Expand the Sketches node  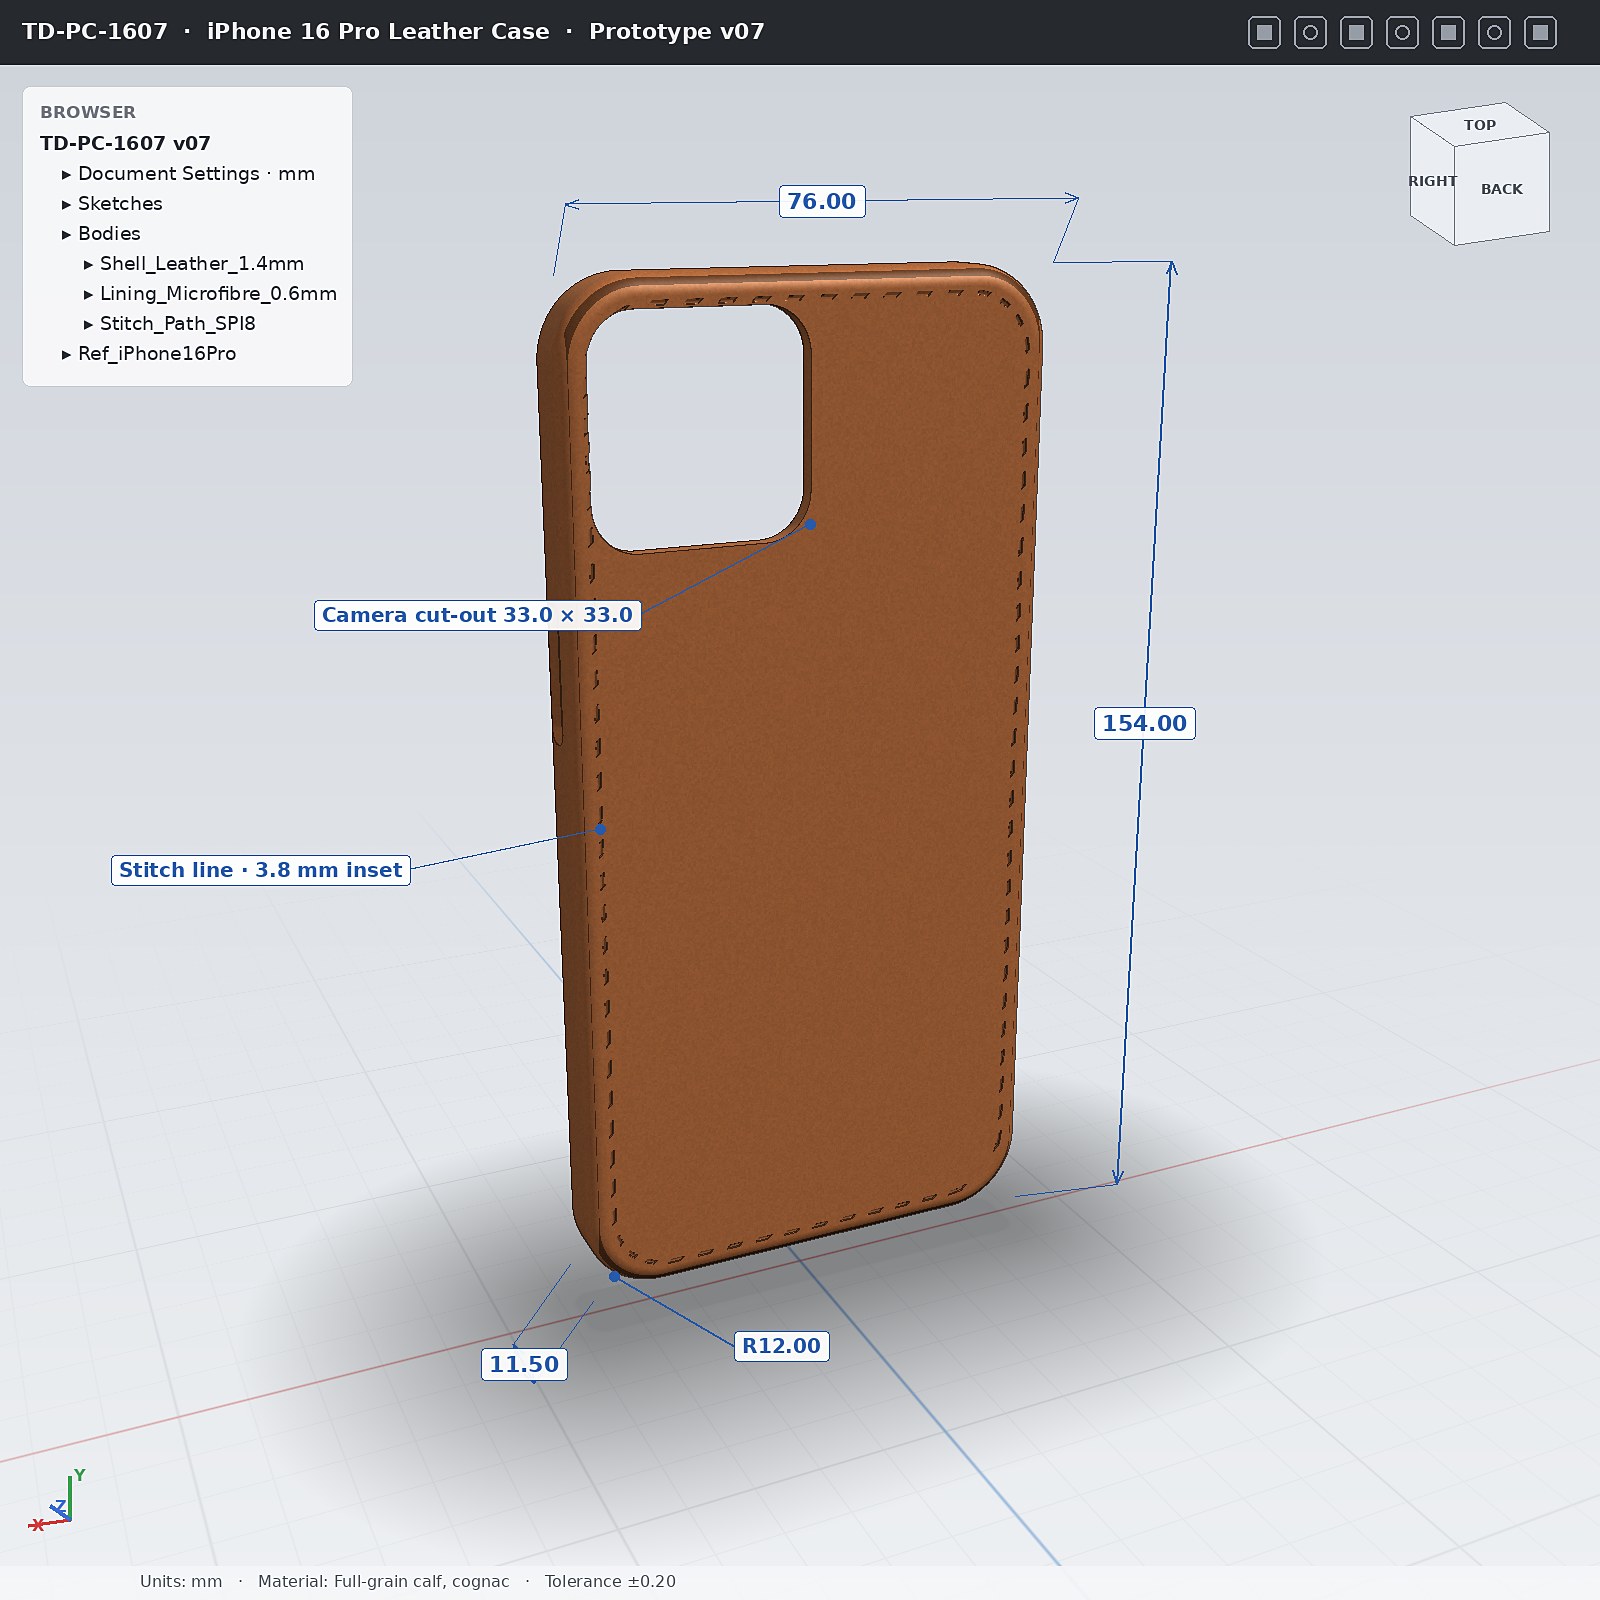point(67,204)
